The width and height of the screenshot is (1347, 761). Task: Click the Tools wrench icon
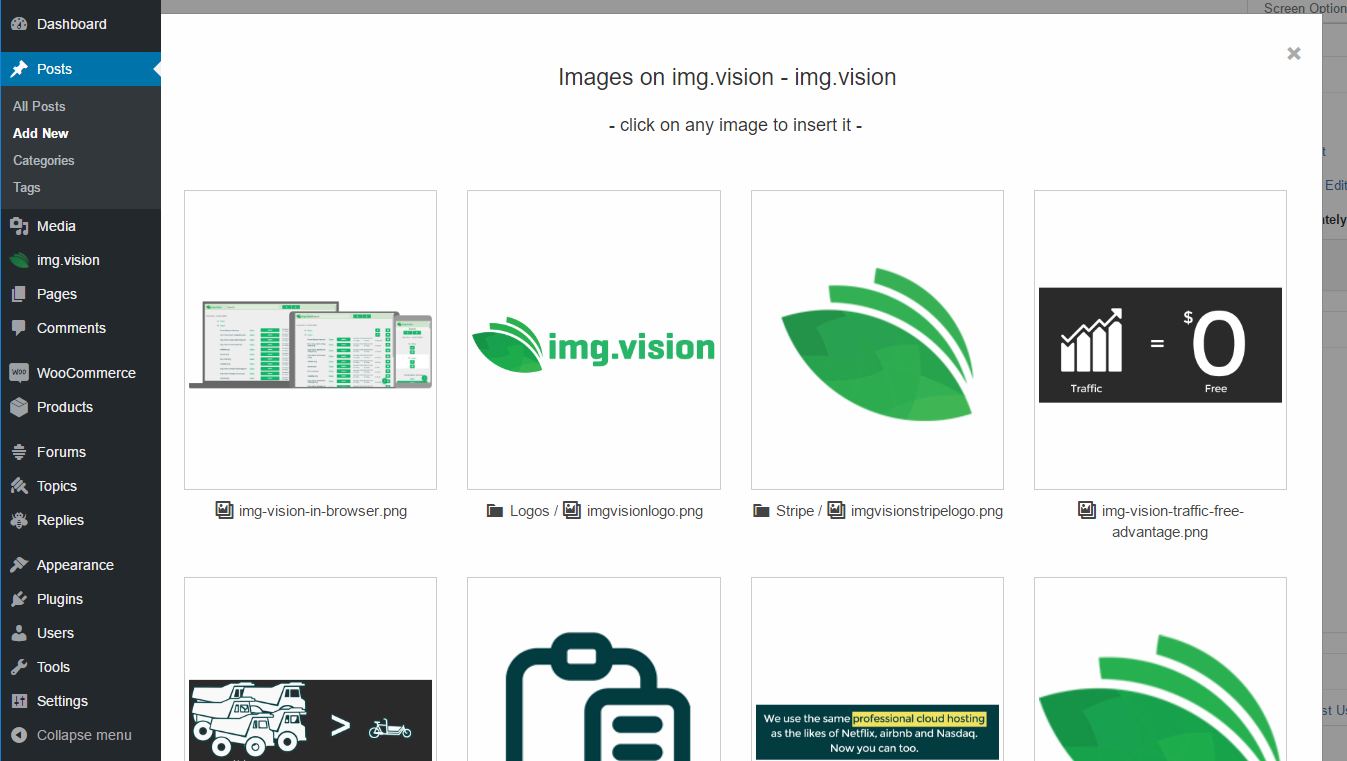19,667
